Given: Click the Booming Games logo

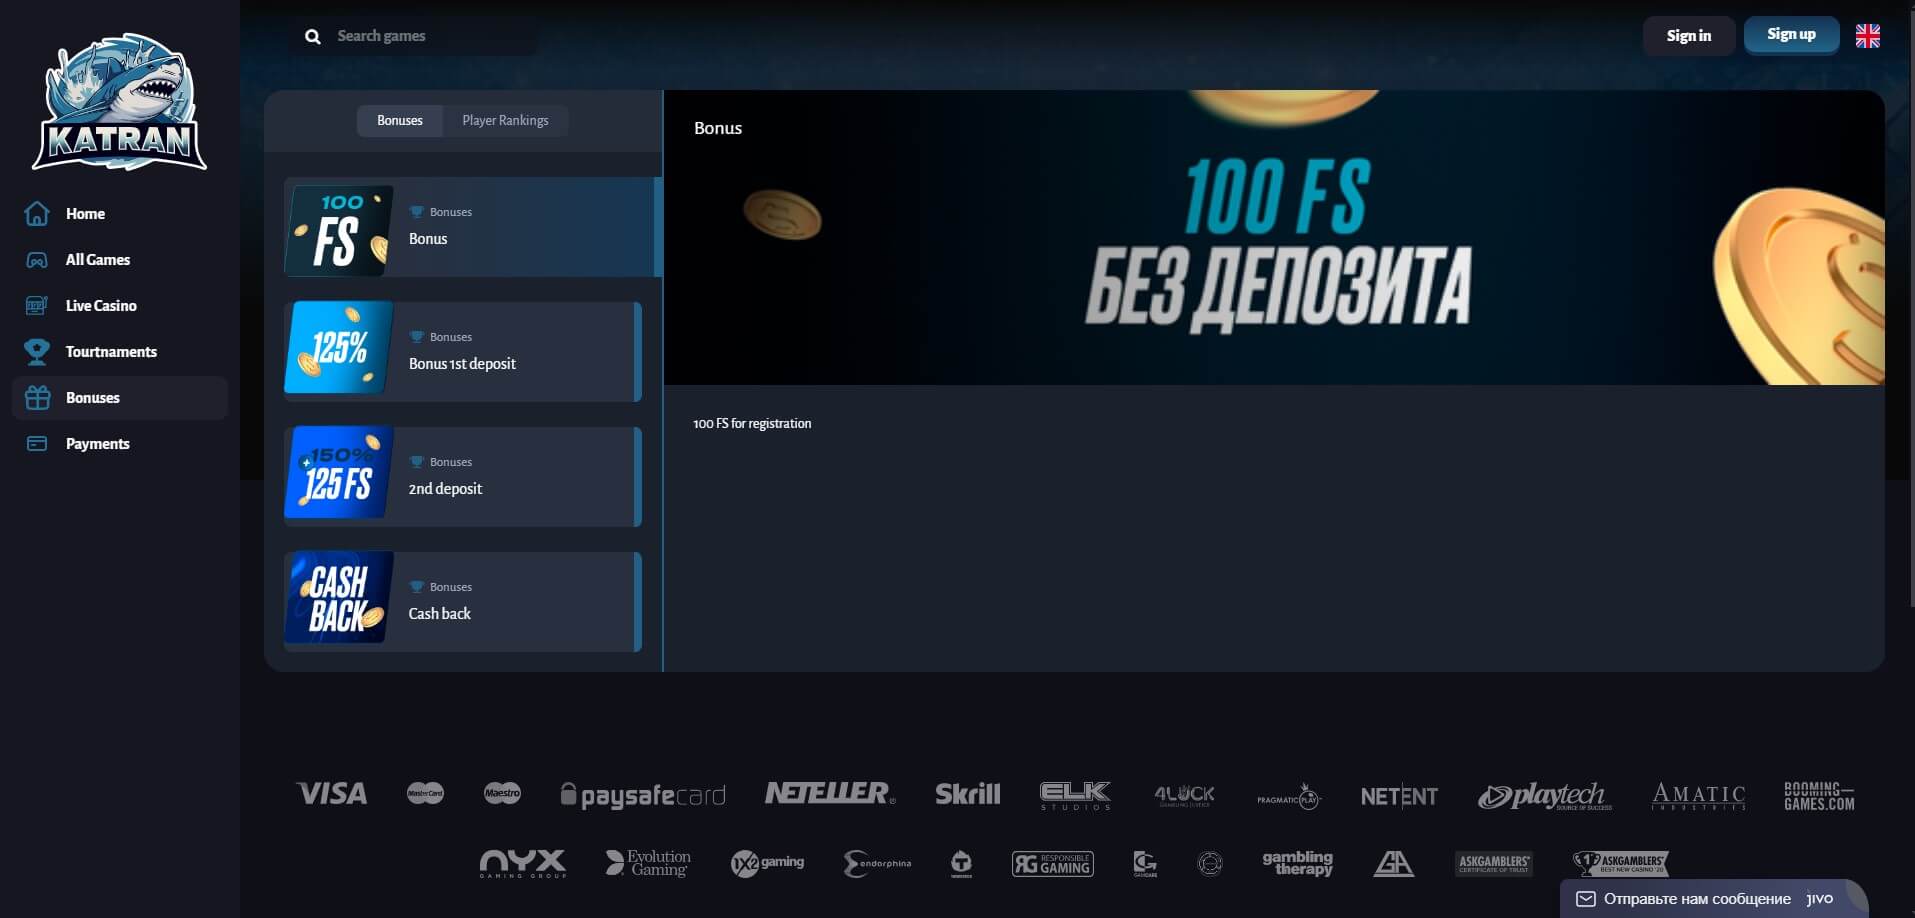Looking at the screenshot, I should (x=1819, y=796).
